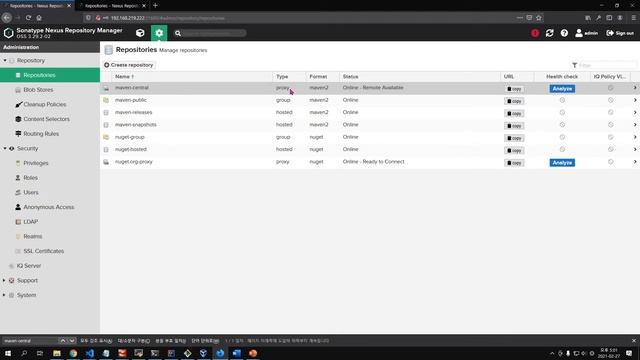Copy URL of maven-snapshots repository

[514, 126]
